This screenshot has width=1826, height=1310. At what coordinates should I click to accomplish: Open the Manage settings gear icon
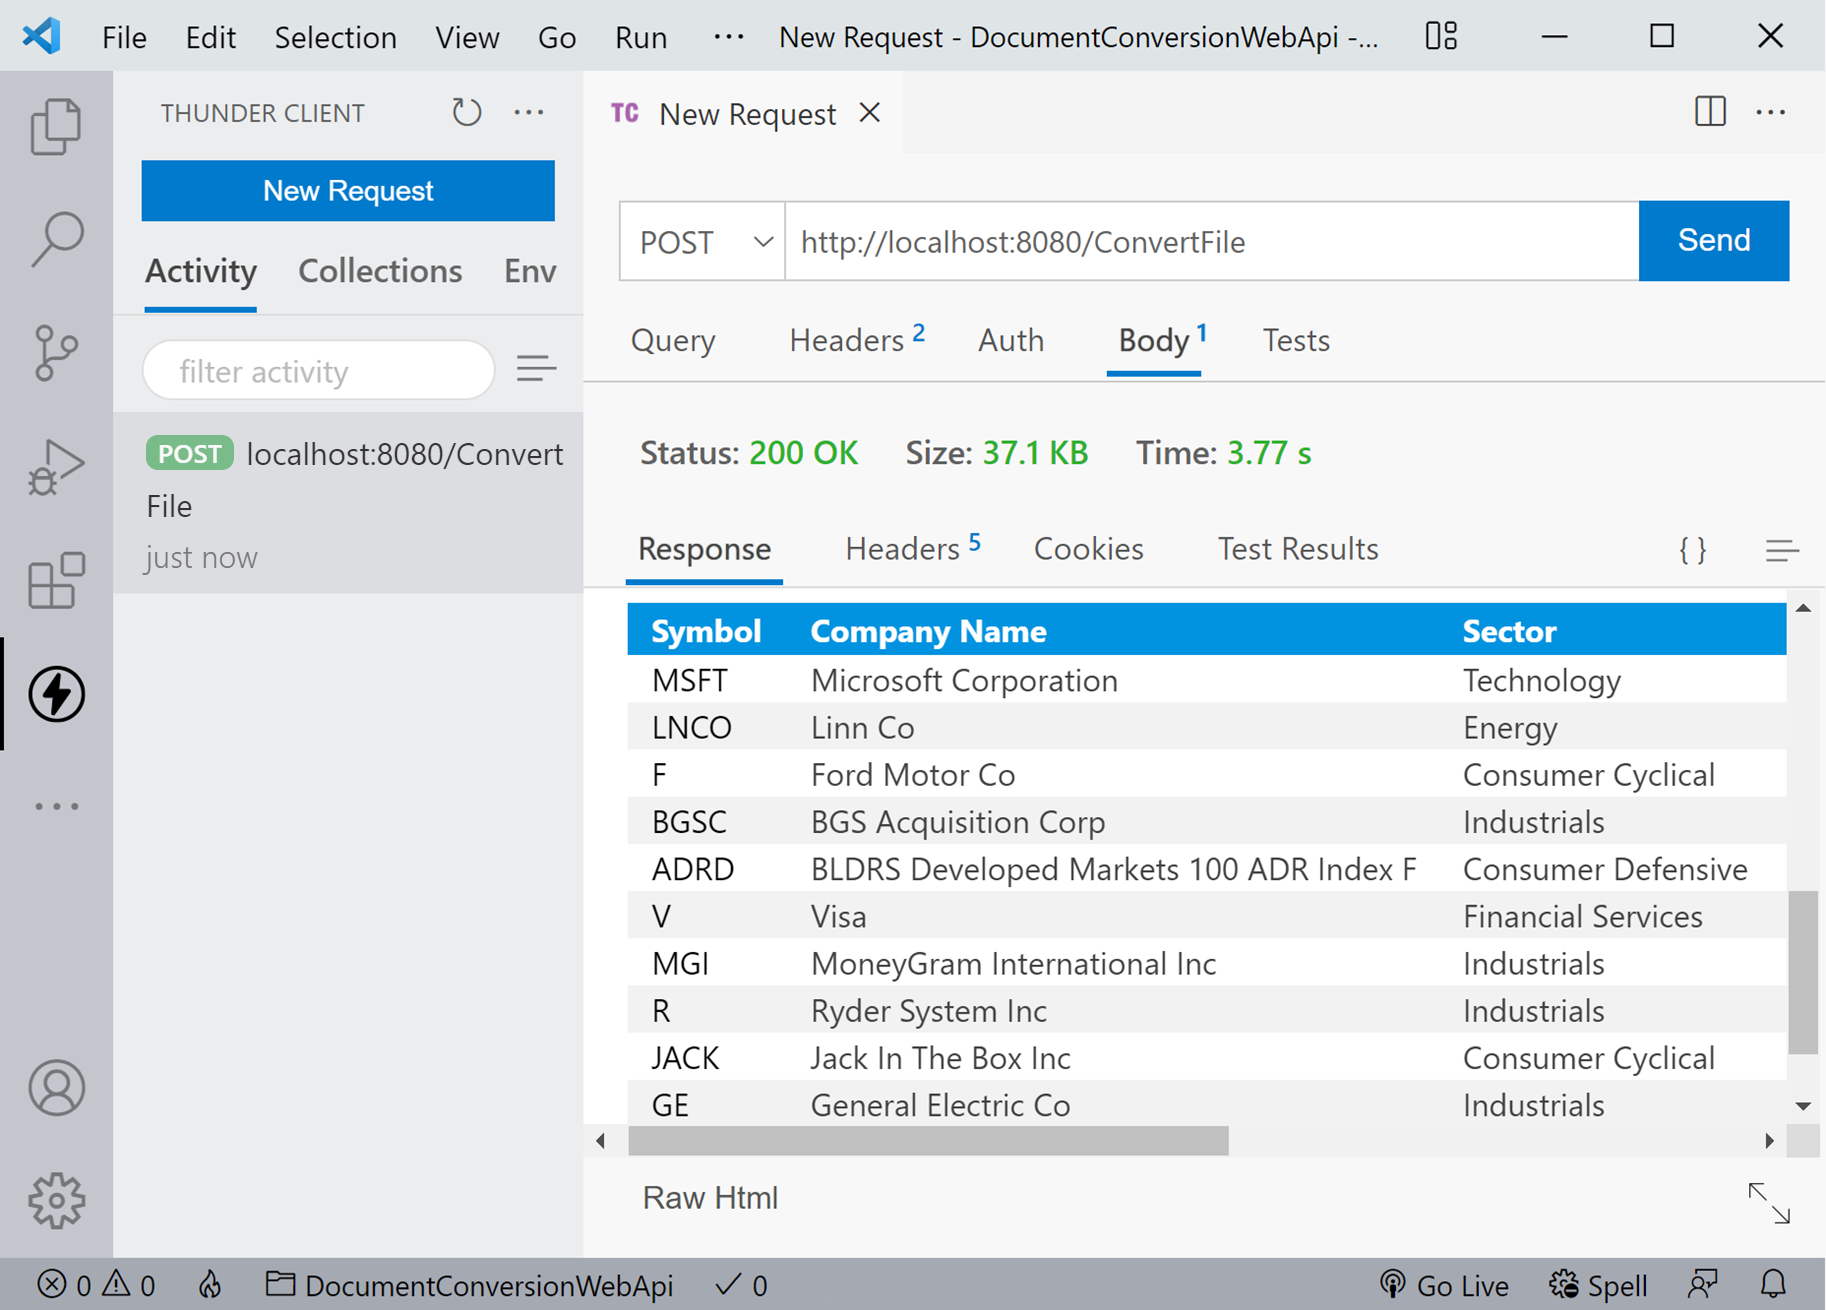[56, 1199]
